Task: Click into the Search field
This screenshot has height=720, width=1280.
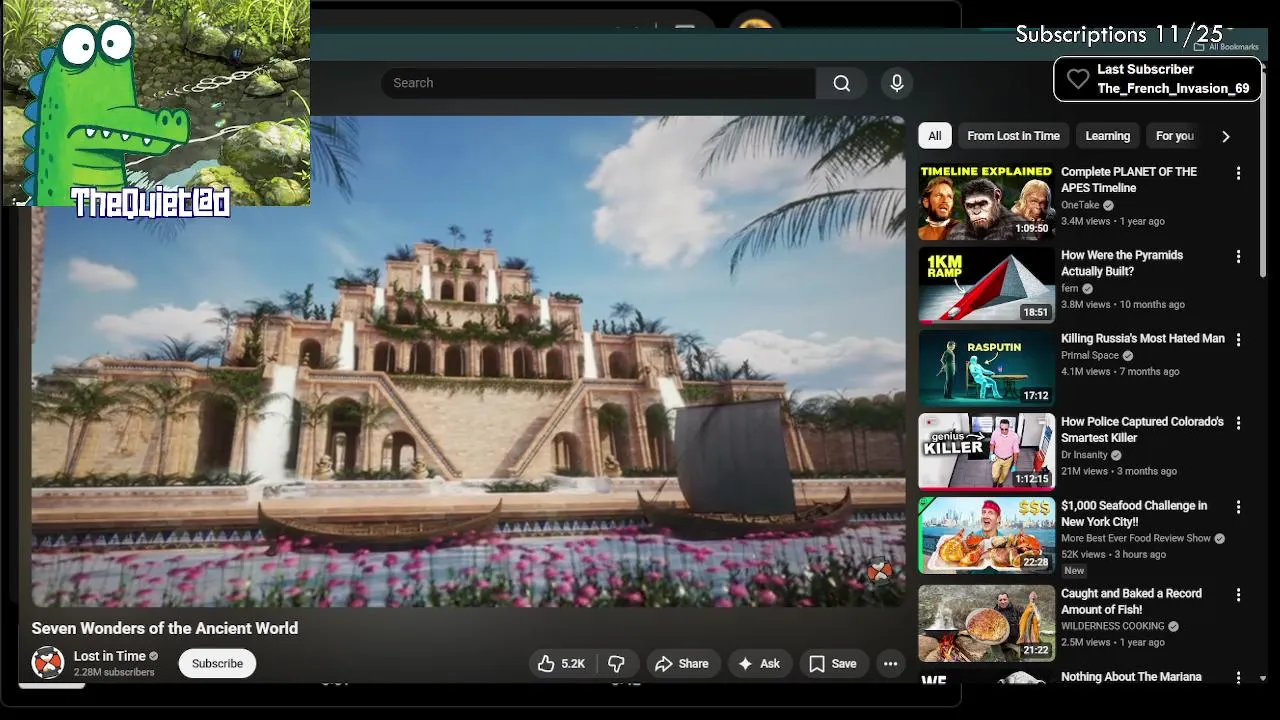Action: pos(598,83)
